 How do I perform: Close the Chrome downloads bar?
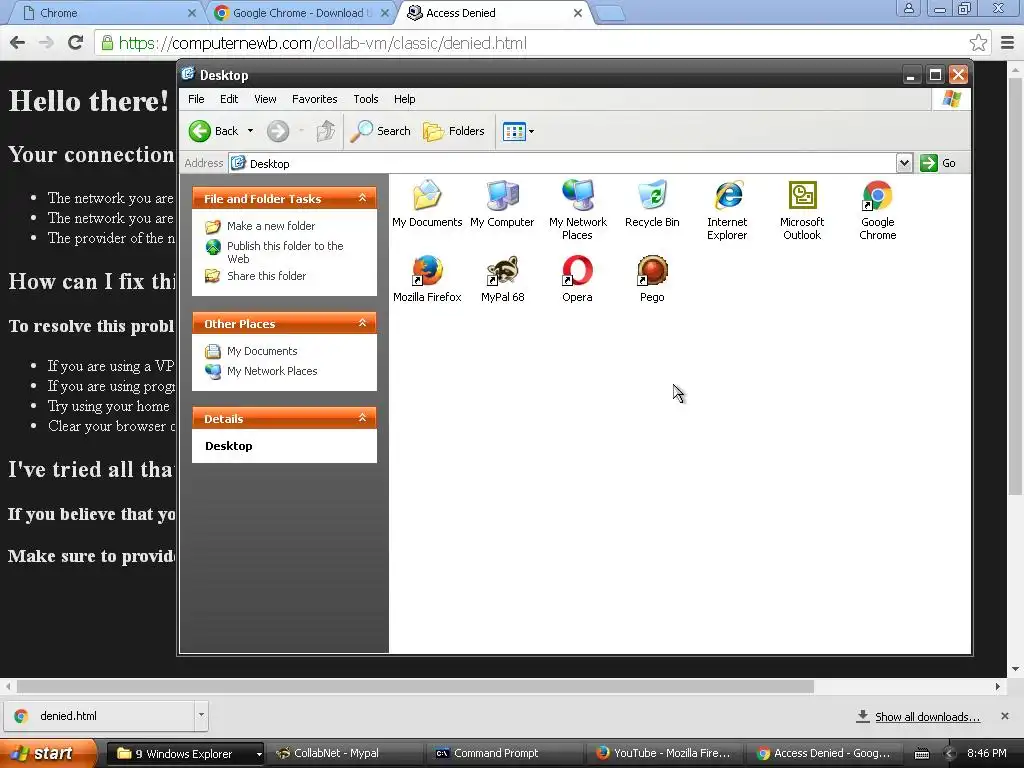(x=1004, y=716)
